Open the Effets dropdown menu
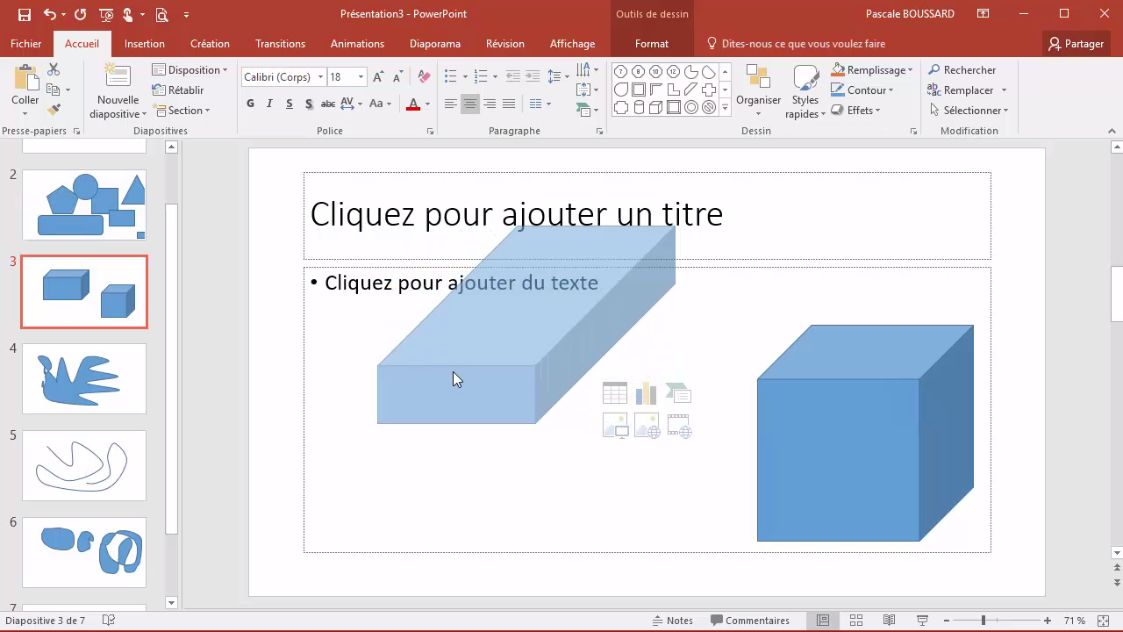The height and width of the screenshot is (632, 1123). [857, 110]
